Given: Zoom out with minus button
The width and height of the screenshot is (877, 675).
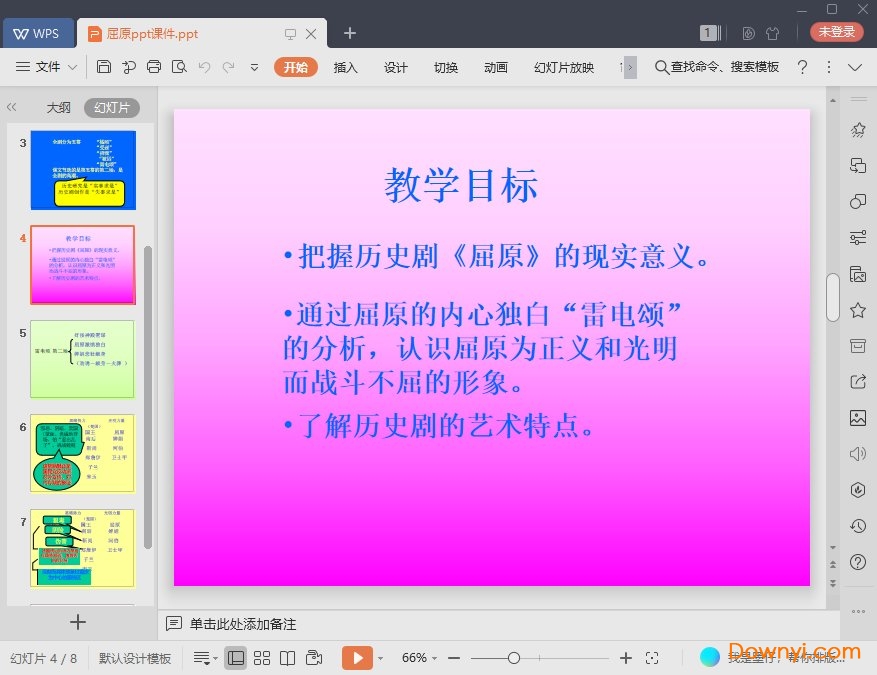Looking at the screenshot, I should (x=454, y=658).
